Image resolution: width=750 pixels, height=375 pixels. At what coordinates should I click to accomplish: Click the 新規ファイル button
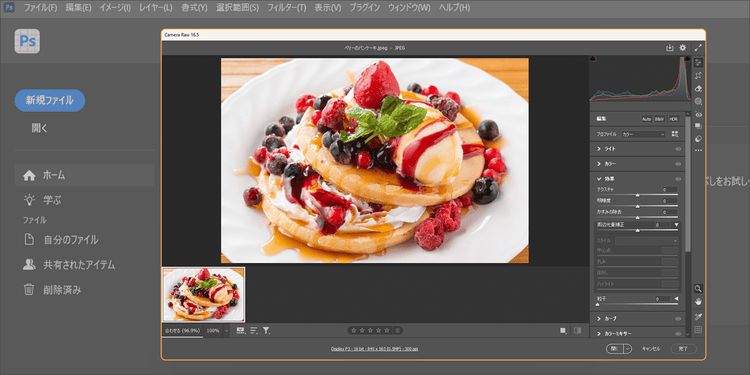coord(50,100)
